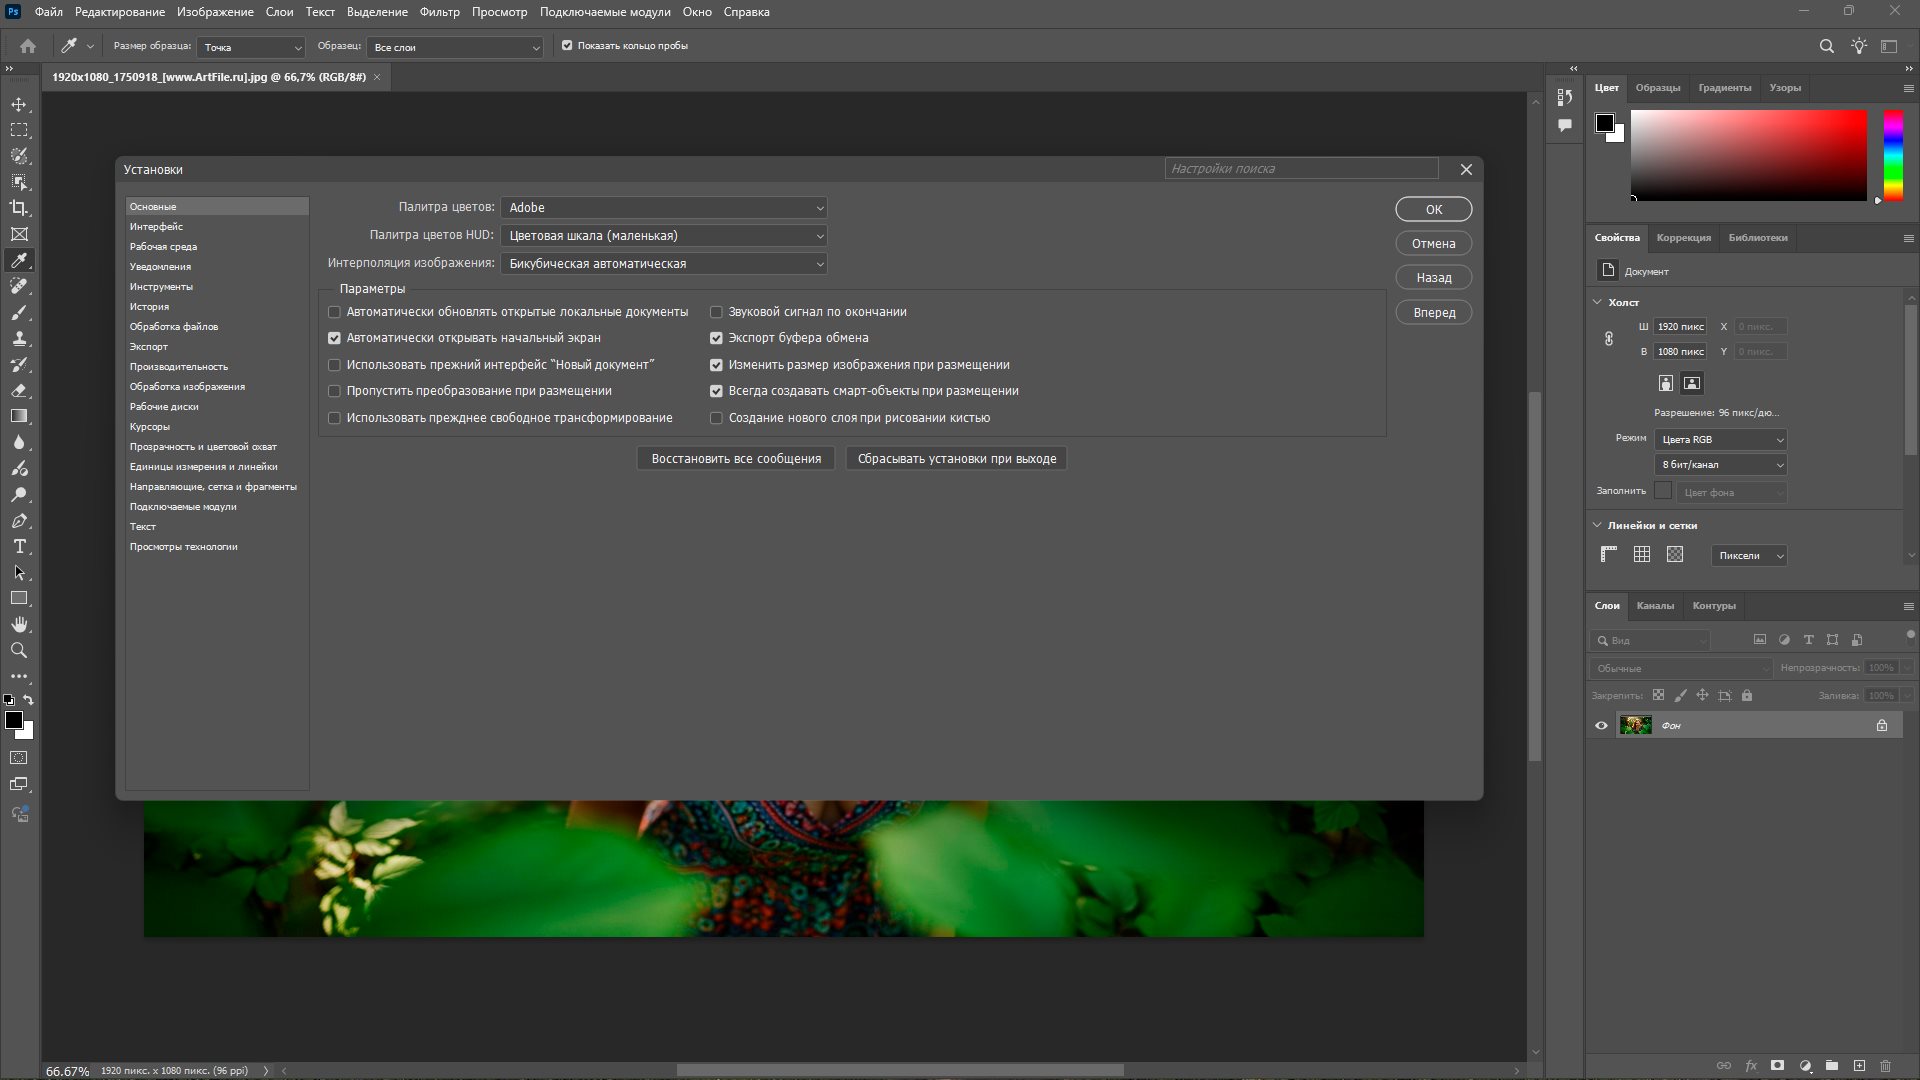This screenshot has height=1080, width=1920.
Task: Click Восстановить все сообщения button
Action: [736, 459]
